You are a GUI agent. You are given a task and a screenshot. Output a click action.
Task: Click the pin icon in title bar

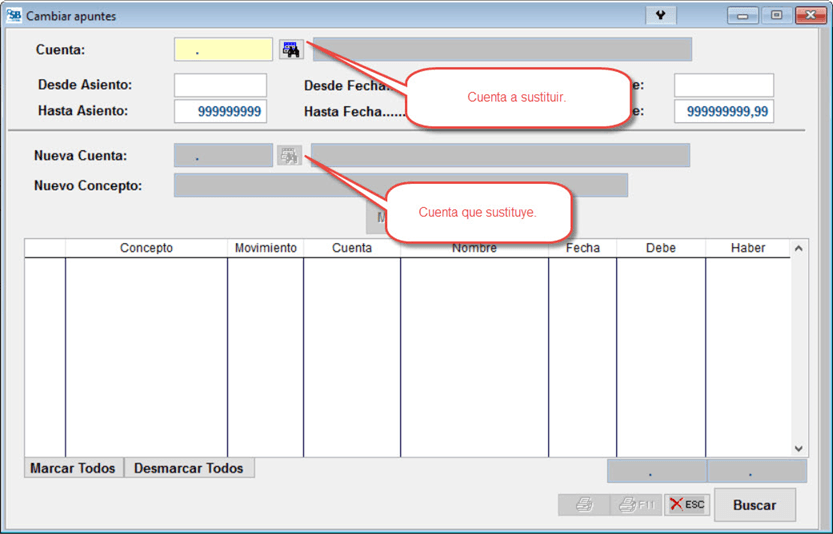(660, 16)
